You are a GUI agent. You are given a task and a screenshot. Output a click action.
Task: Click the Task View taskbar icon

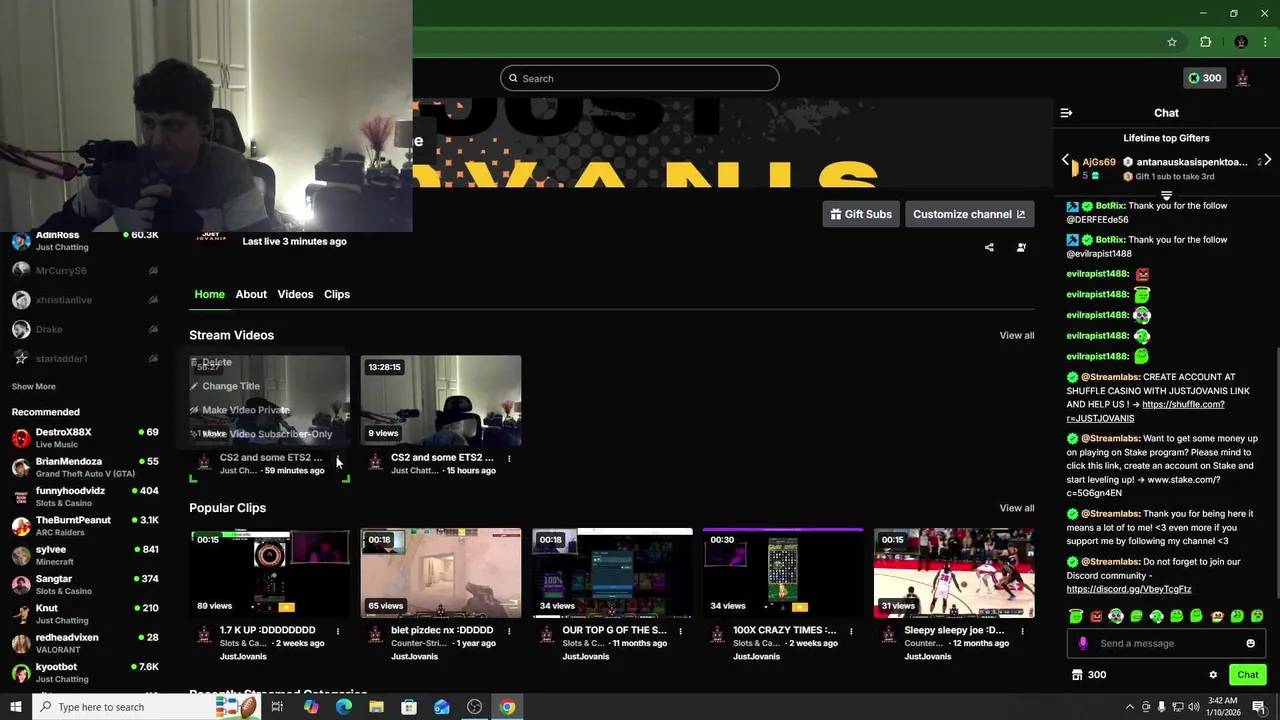click(x=277, y=707)
